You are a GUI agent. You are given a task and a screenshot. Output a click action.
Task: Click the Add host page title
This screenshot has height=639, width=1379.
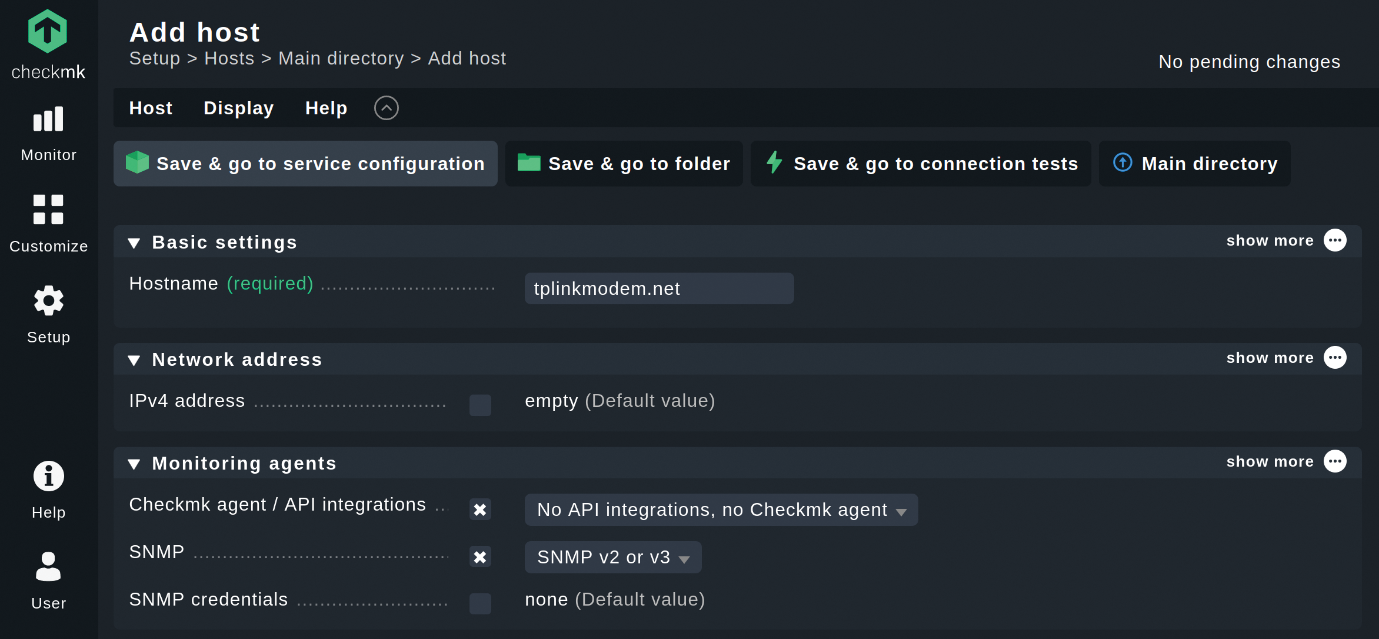pyautogui.click(x=195, y=32)
